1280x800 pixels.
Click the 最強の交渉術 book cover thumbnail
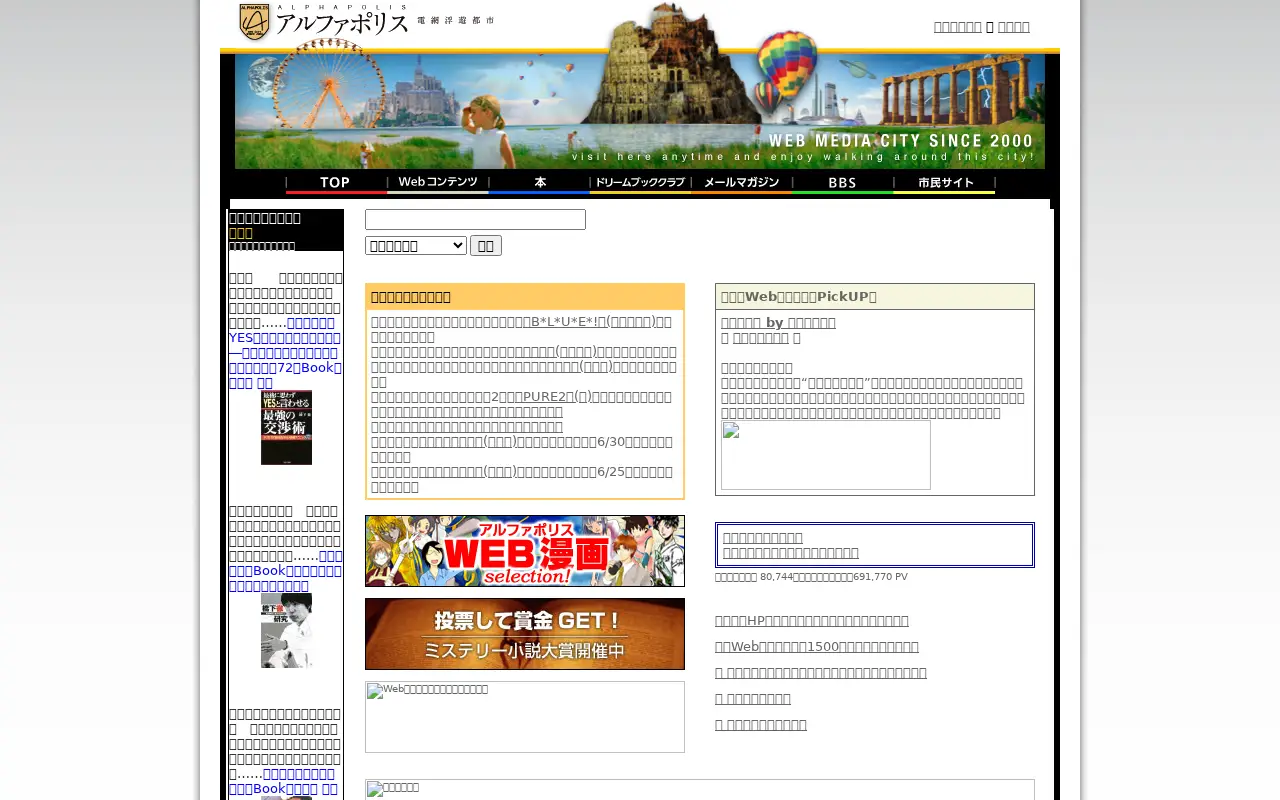pos(286,427)
